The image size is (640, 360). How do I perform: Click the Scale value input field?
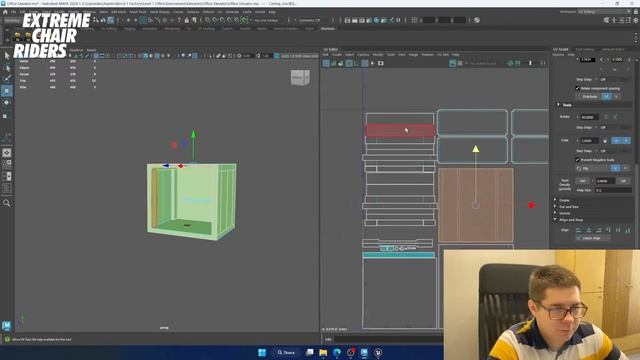click(589, 140)
